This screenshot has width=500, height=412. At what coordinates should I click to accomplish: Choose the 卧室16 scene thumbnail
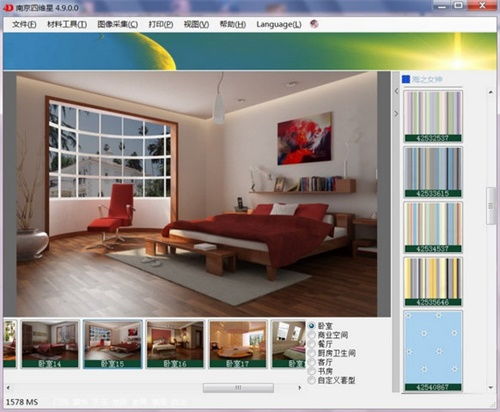tap(175, 344)
